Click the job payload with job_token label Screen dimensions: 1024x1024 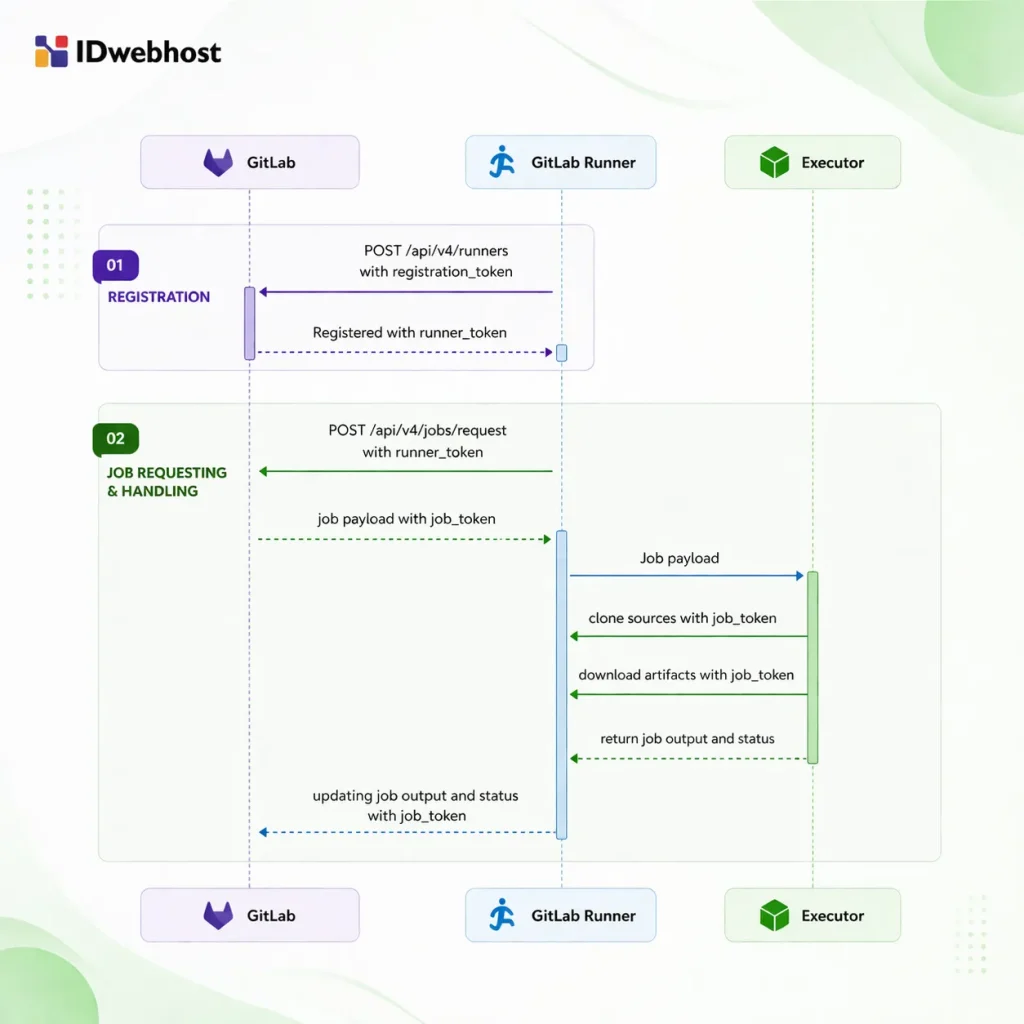pyautogui.click(x=406, y=519)
